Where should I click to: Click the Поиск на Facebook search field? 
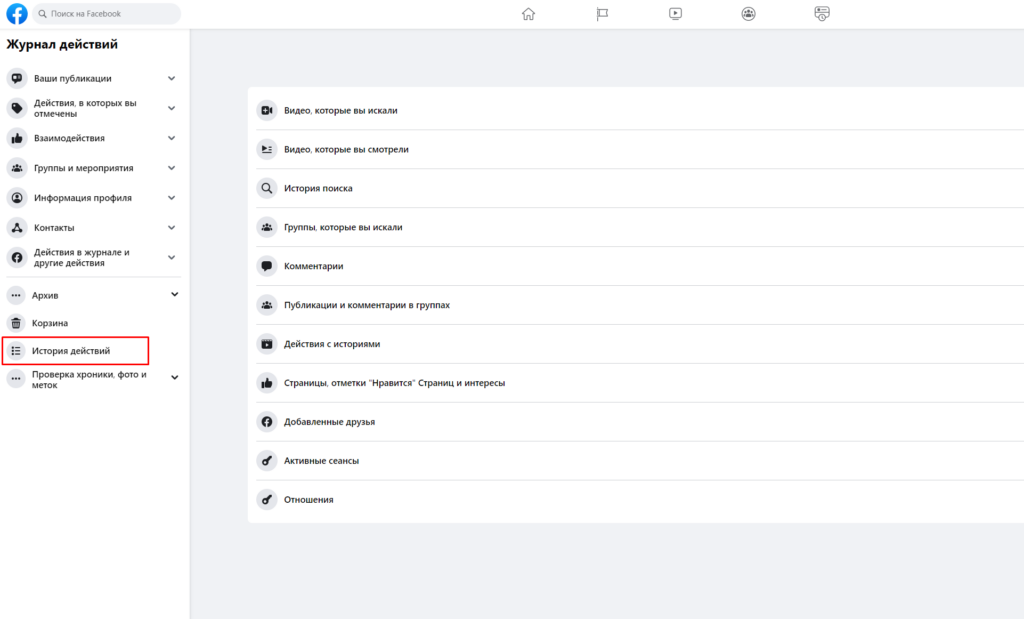coord(108,14)
